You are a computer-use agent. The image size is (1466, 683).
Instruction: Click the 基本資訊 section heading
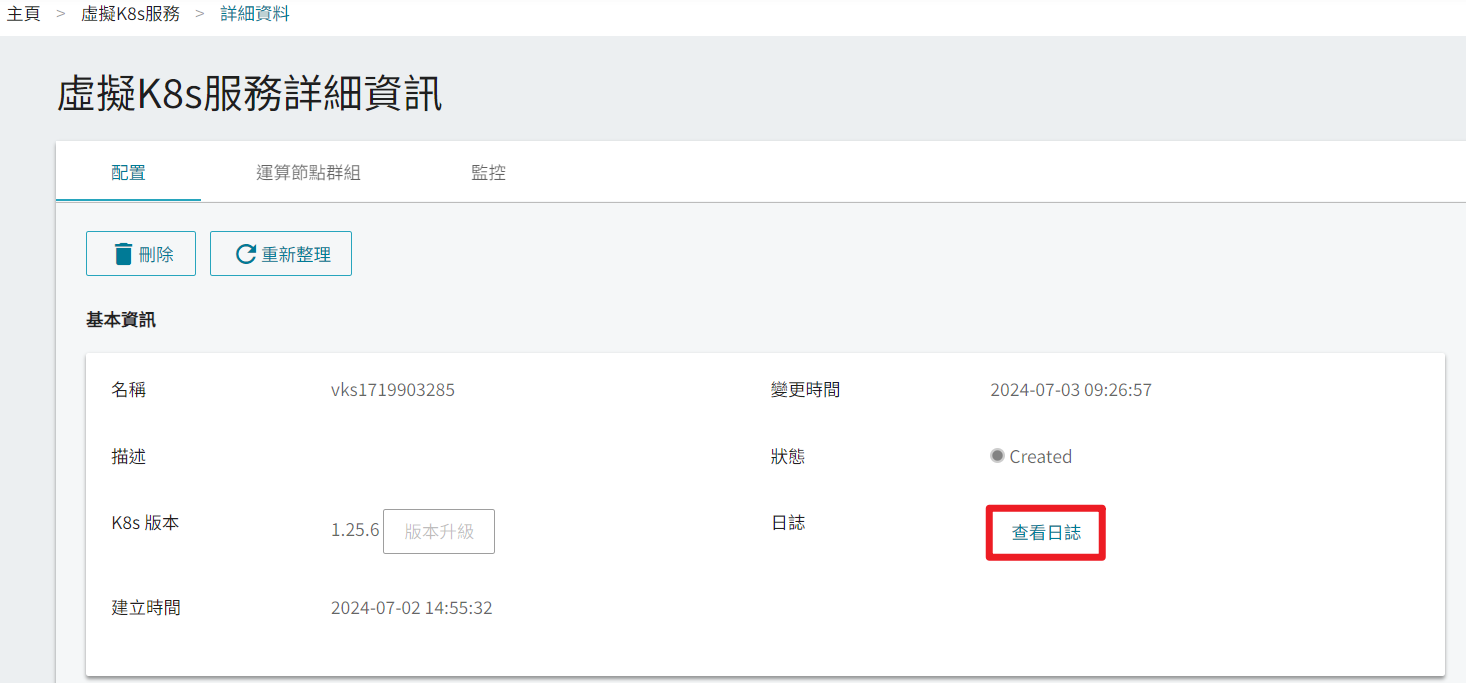121,320
